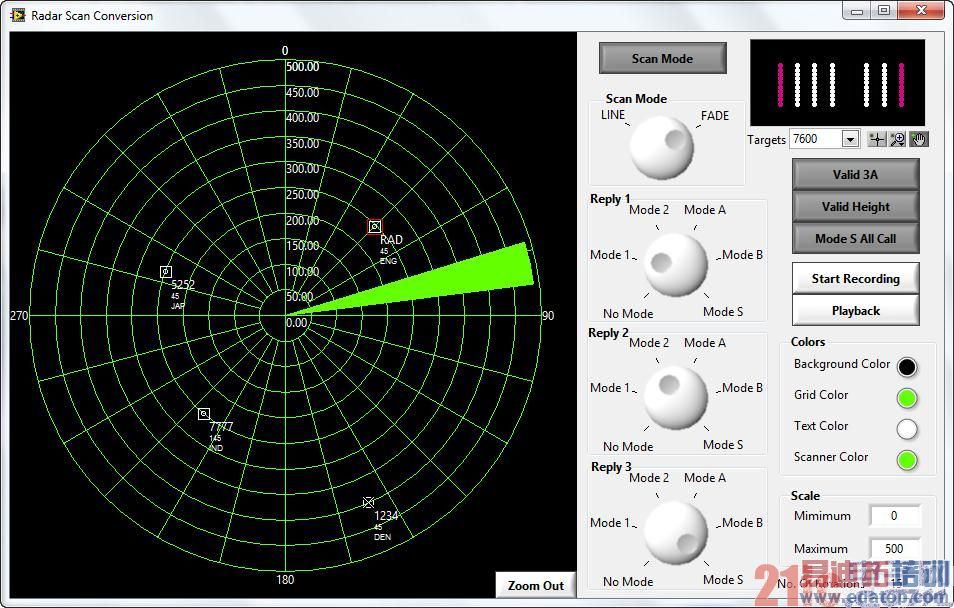Click Zoom Out below the radar display
Screen dimensions: 954x608
534,585
